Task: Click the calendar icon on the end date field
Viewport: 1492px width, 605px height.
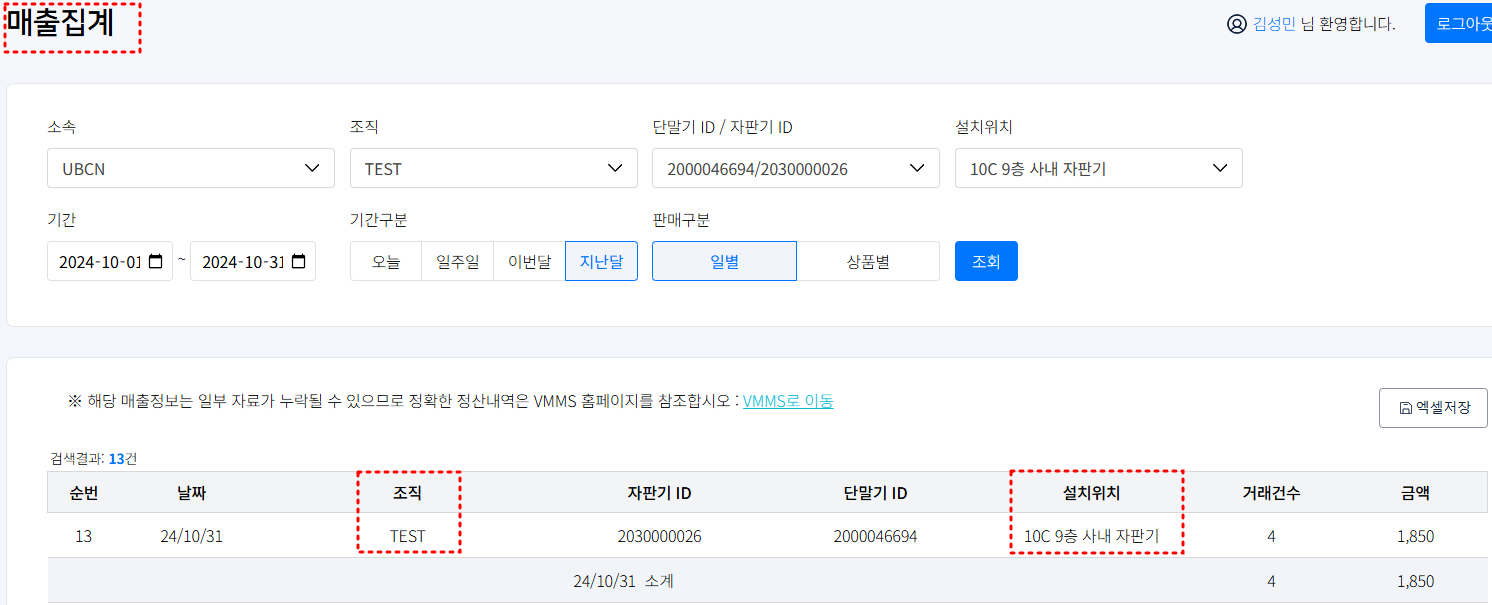Action: tap(298, 261)
